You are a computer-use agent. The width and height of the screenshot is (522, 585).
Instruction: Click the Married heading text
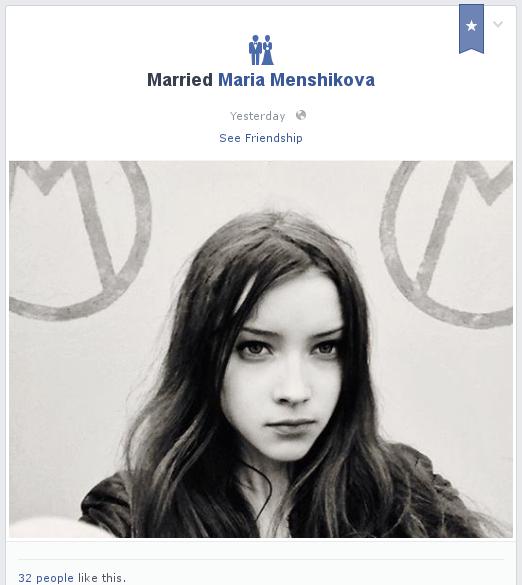(180, 80)
